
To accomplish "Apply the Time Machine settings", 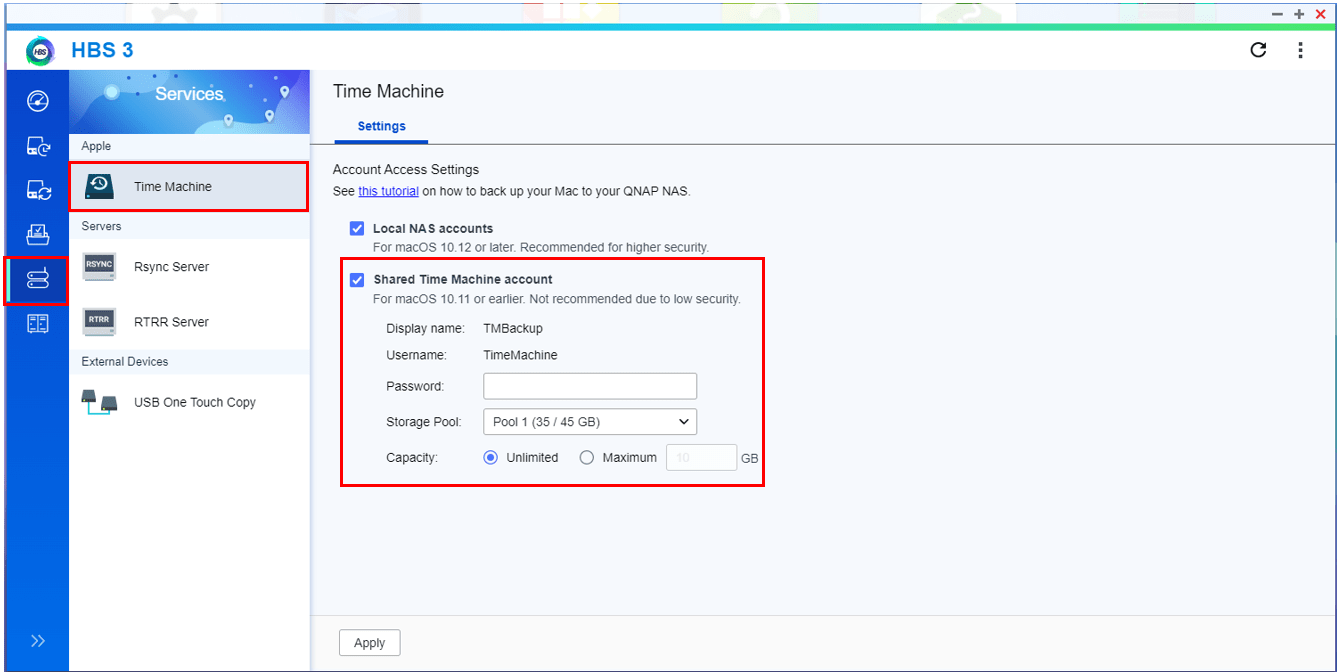I will coord(369,642).
